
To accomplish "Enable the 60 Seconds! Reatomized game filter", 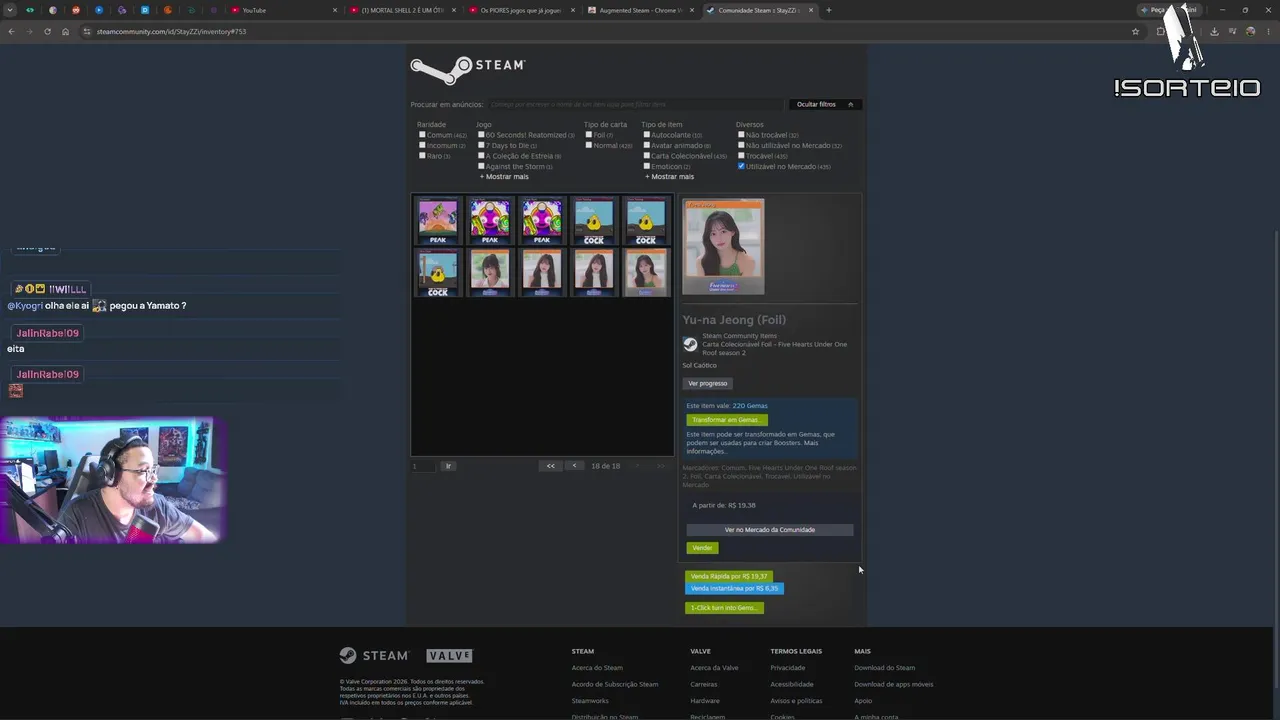I will point(481,134).
